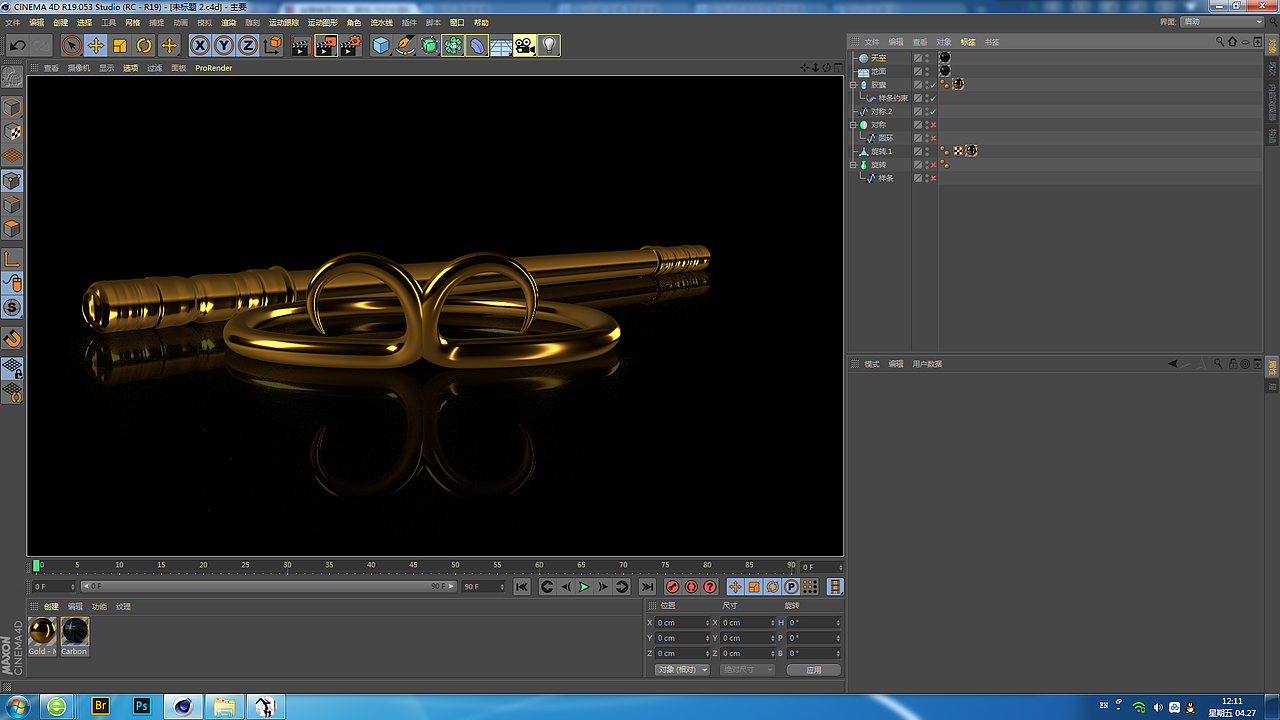Add a Camera object from toolbar
This screenshot has width=1280, height=720.
525,45
